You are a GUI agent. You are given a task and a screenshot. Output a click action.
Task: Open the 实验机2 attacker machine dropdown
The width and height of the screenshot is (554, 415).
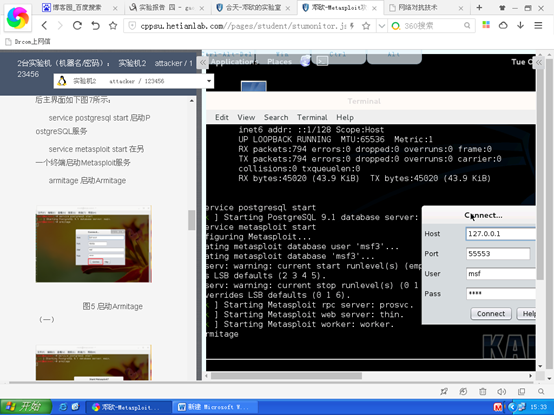coord(134,81)
